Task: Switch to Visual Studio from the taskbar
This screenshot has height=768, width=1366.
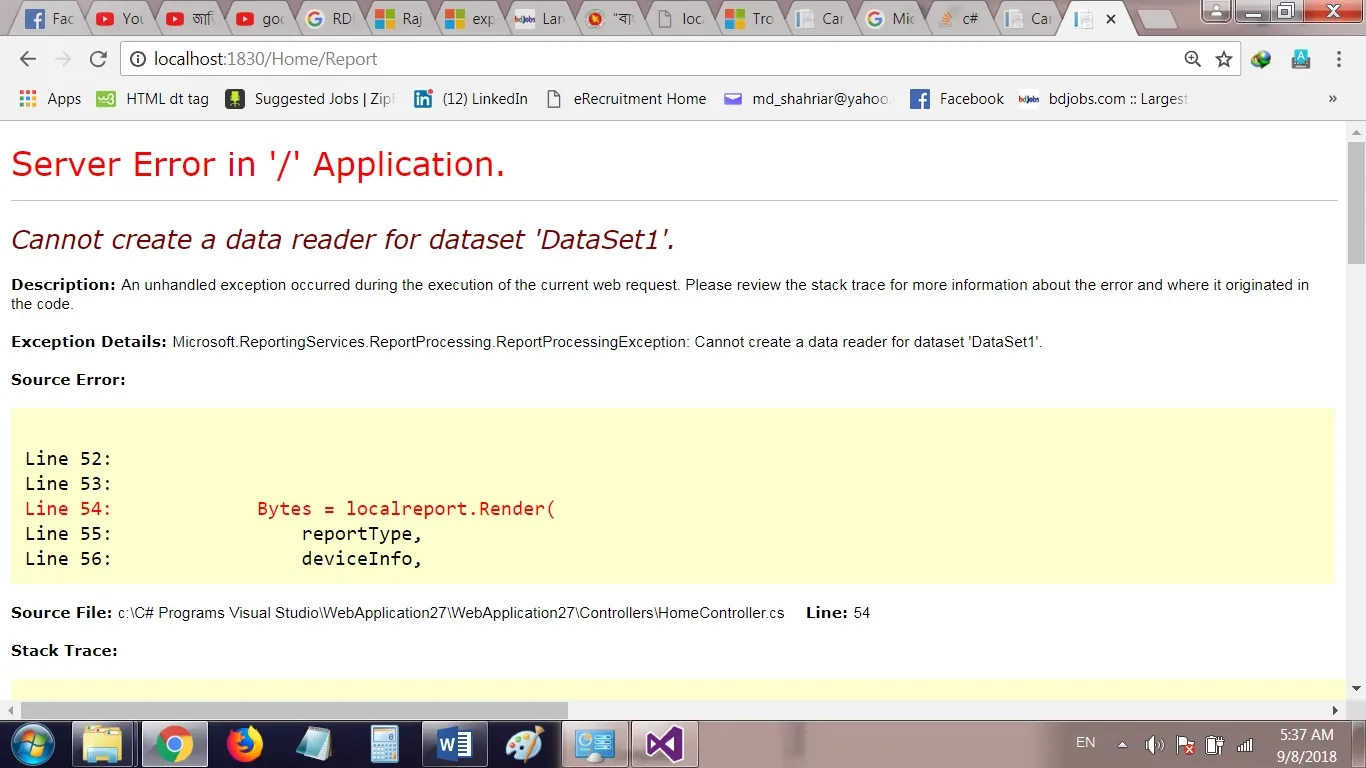Action: point(664,744)
